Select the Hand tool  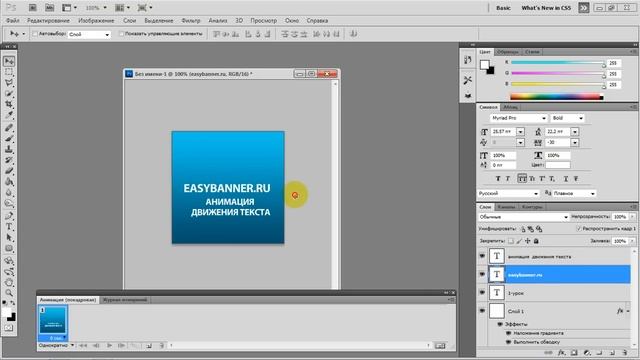click(9, 282)
